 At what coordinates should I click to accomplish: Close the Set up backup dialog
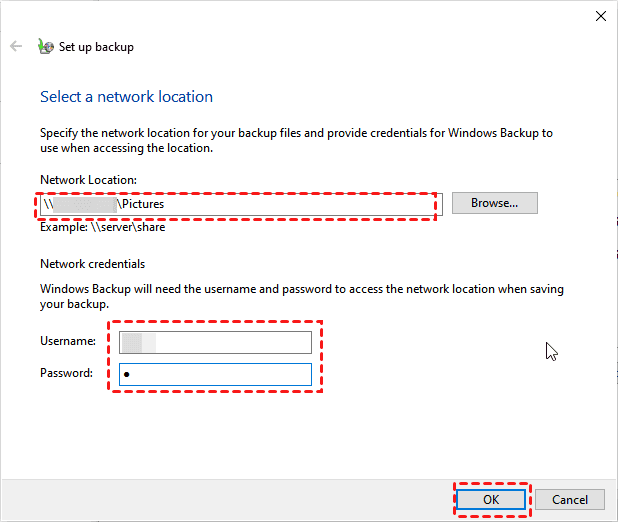tap(600, 16)
